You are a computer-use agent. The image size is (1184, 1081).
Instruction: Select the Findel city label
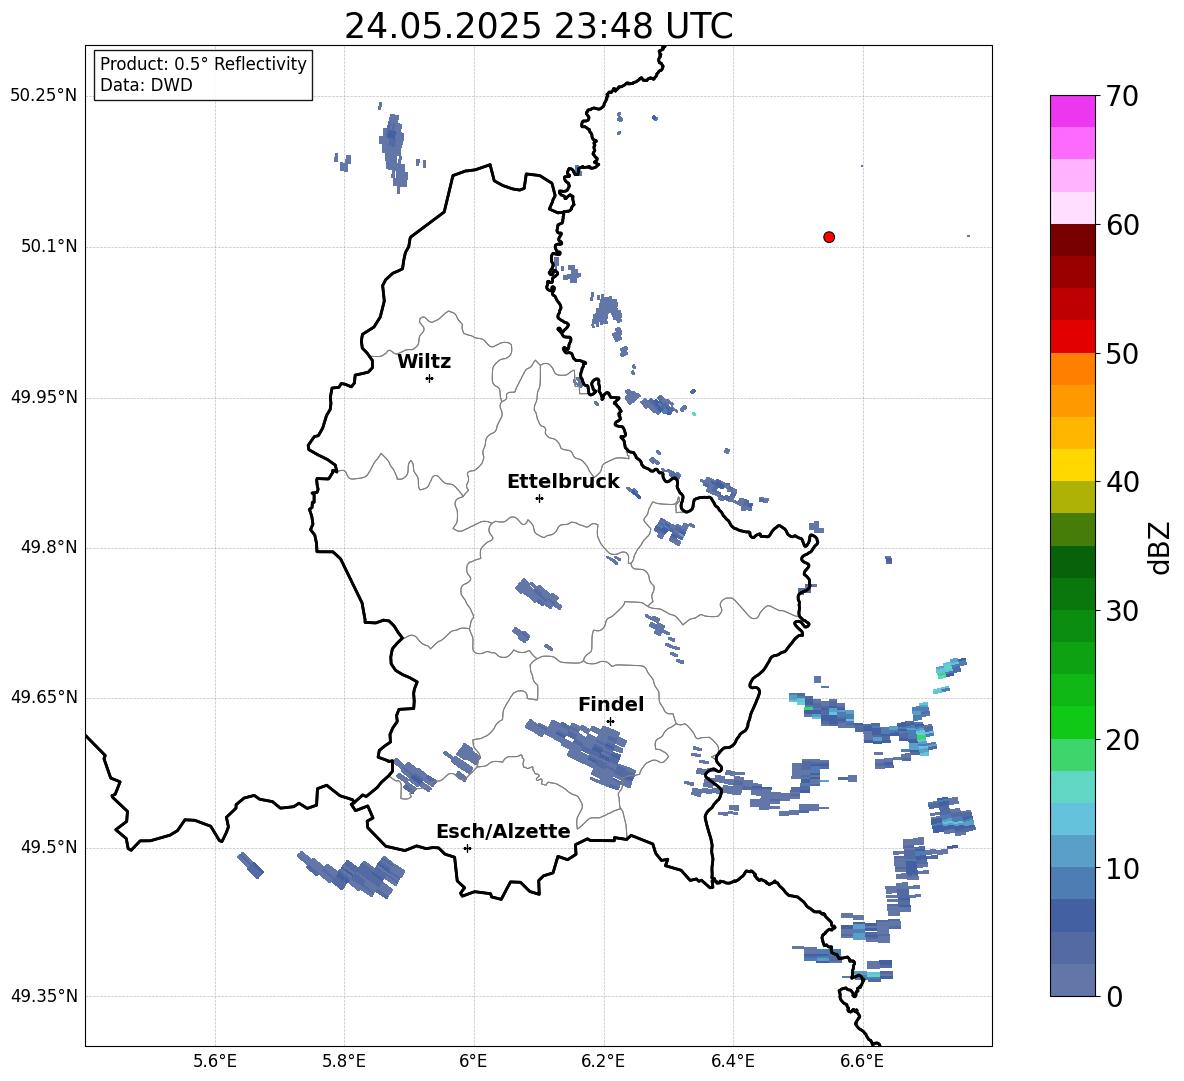tap(611, 704)
